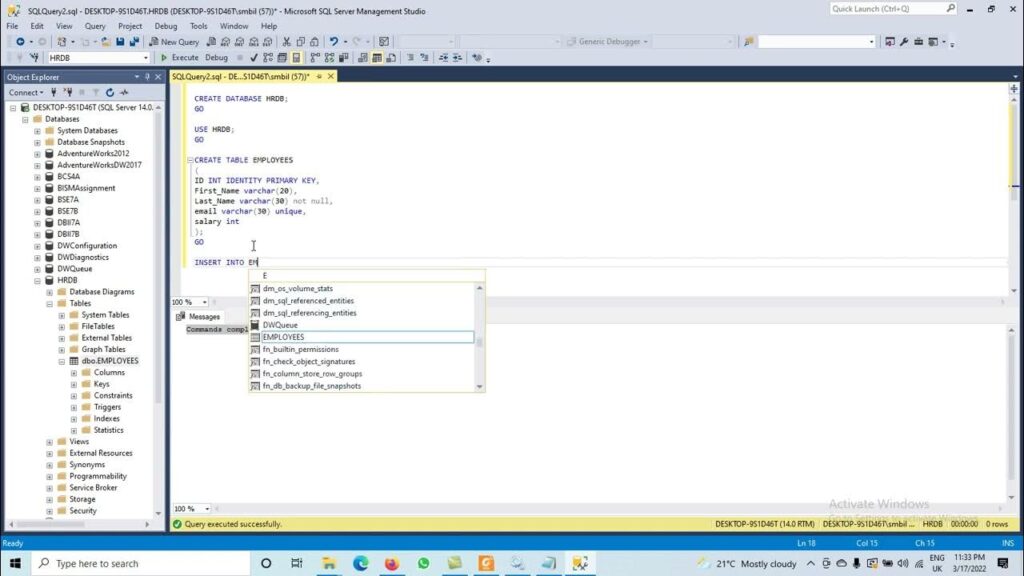Click the Save file icon
The image size is (1024, 576).
(x=120, y=42)
